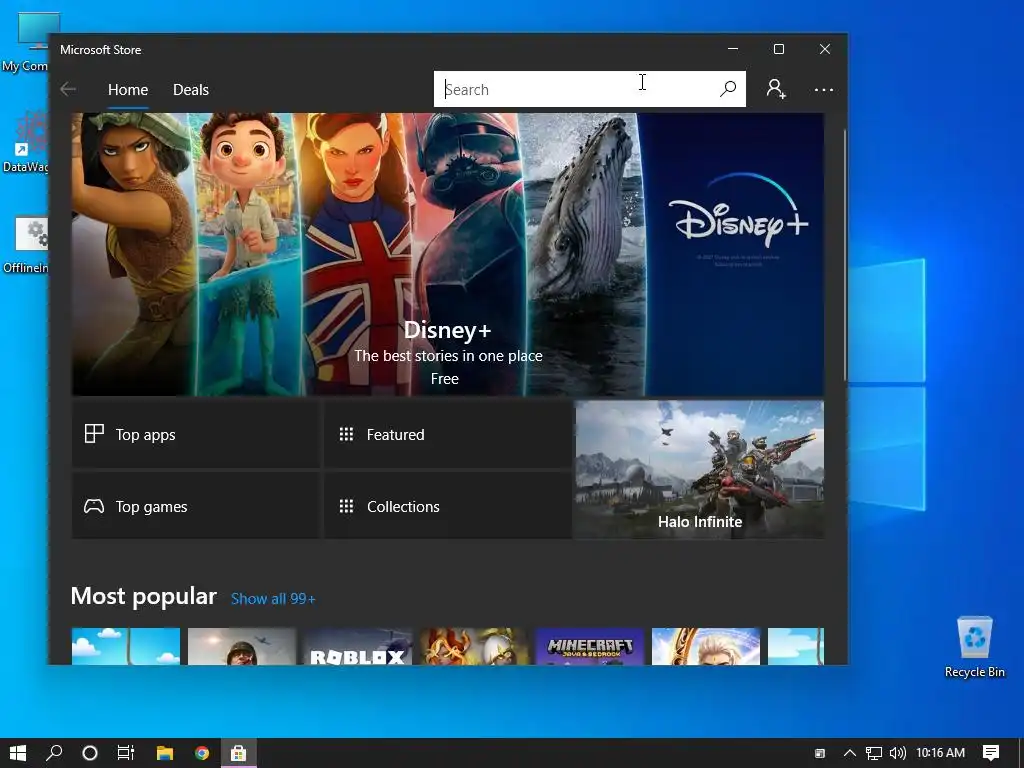Select the My Computer desktop icon
The width and height of the screenshot is (1024, 768).
coord(25,42)
